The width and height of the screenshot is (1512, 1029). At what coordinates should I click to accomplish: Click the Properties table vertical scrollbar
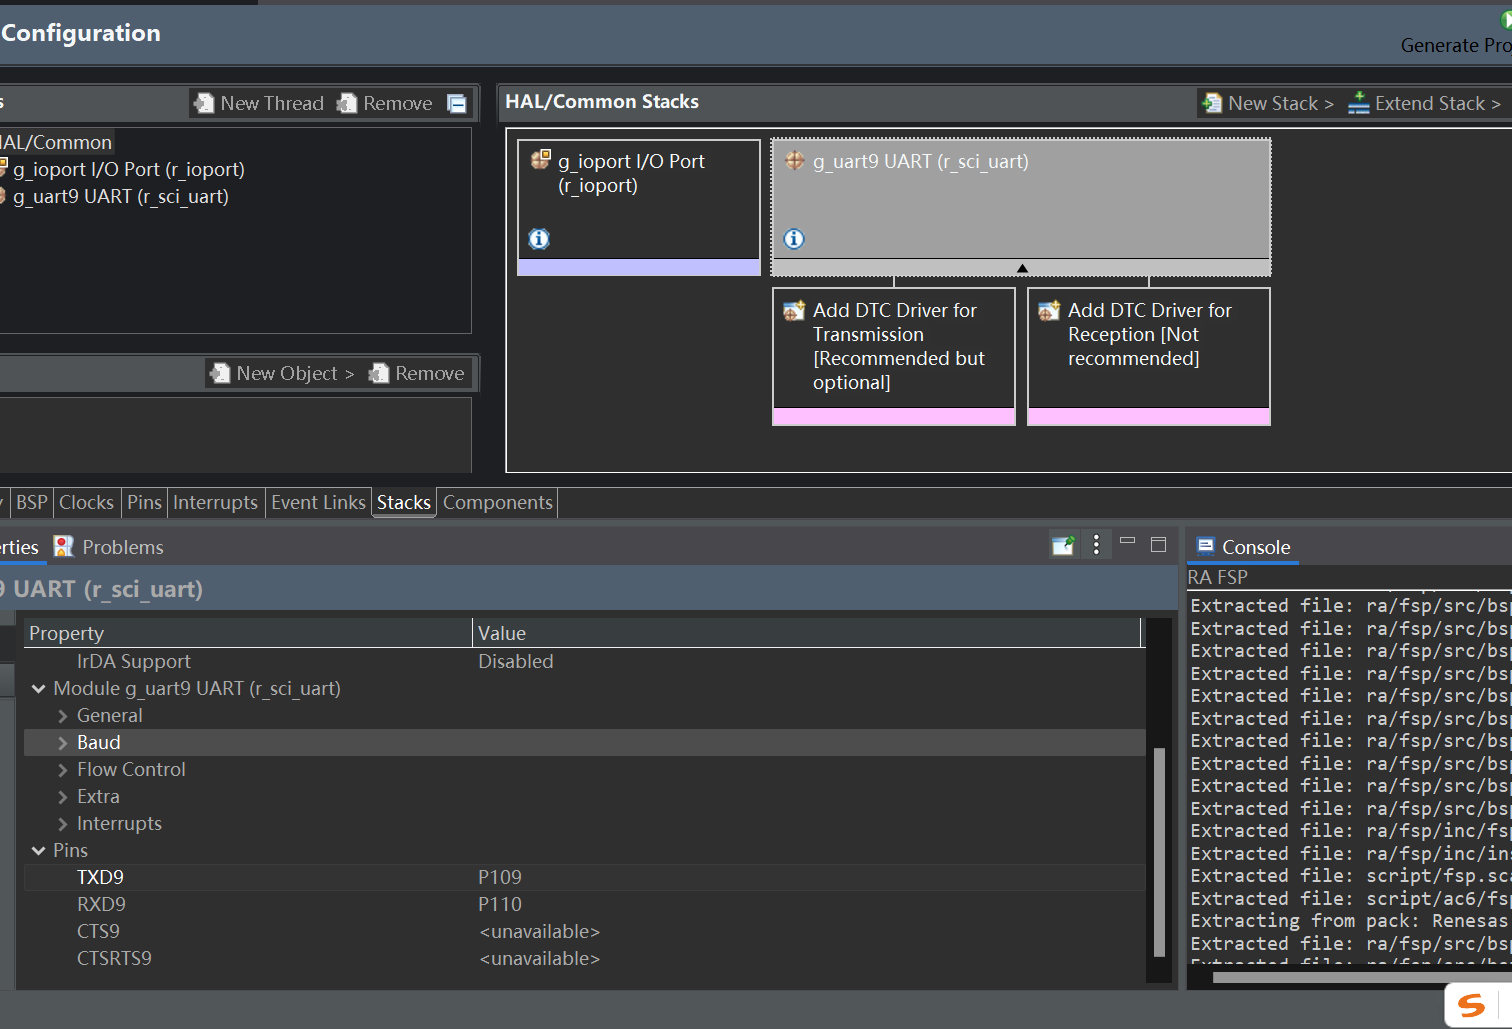(x=1159, y=852)
